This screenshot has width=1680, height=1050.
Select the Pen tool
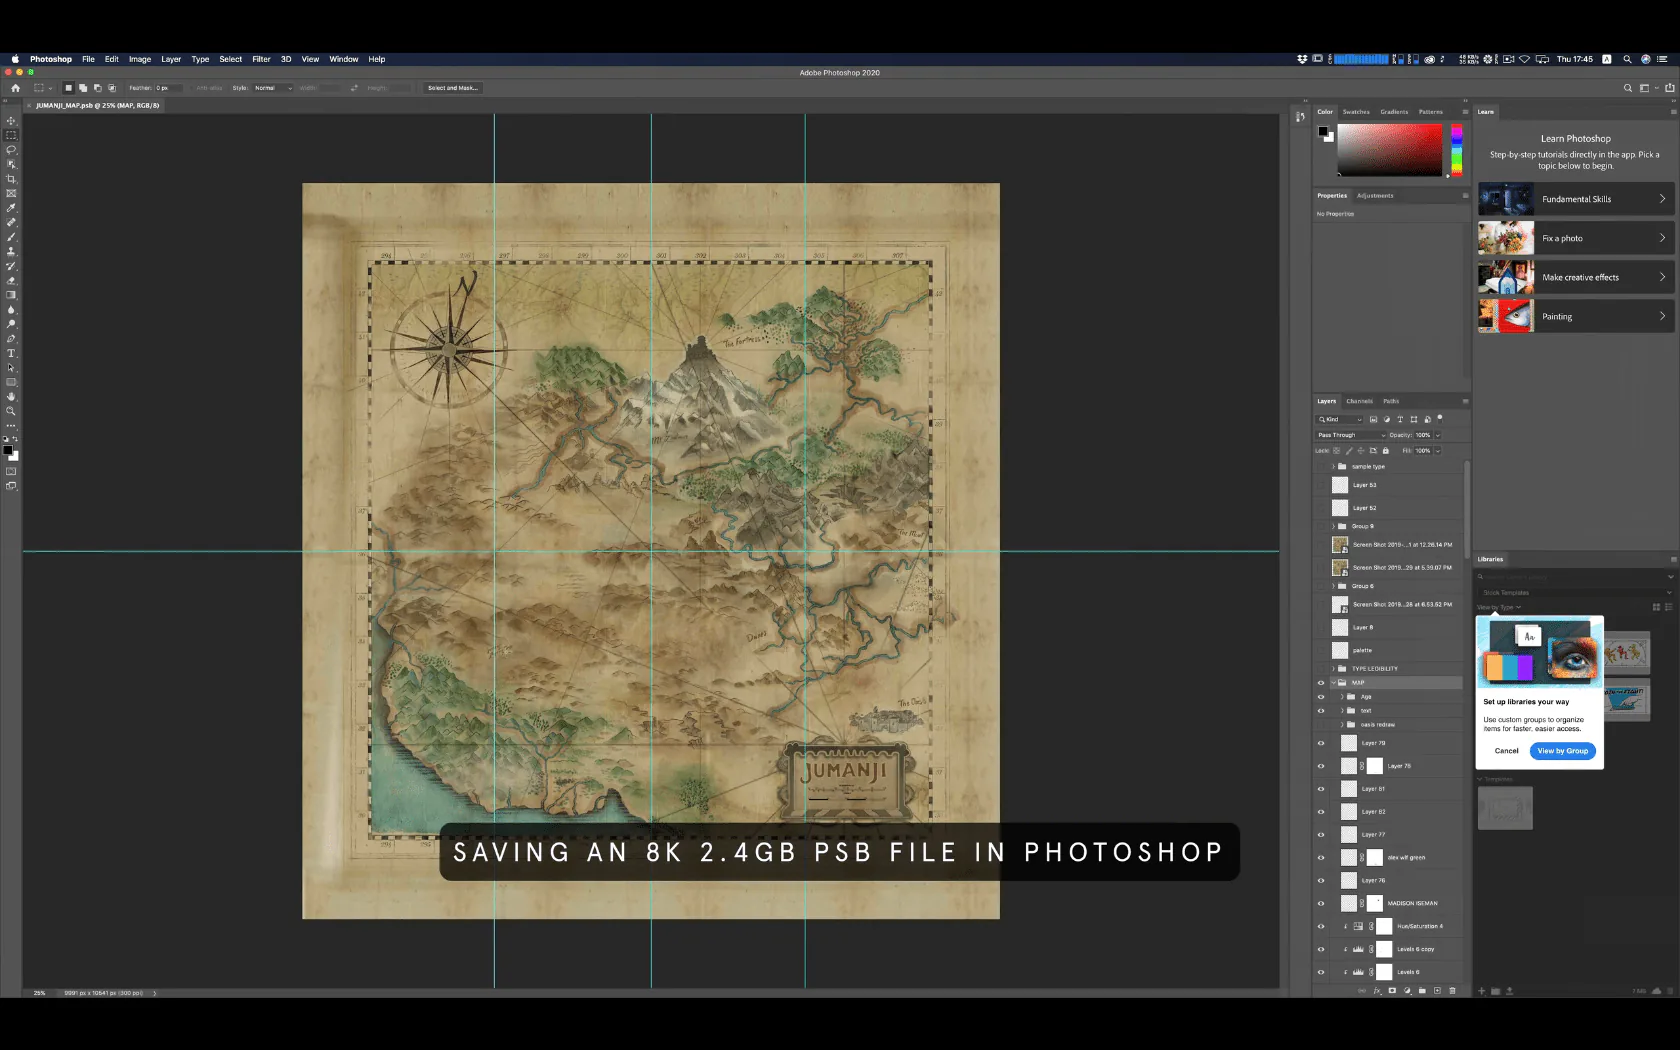click(x=11, y=339)
